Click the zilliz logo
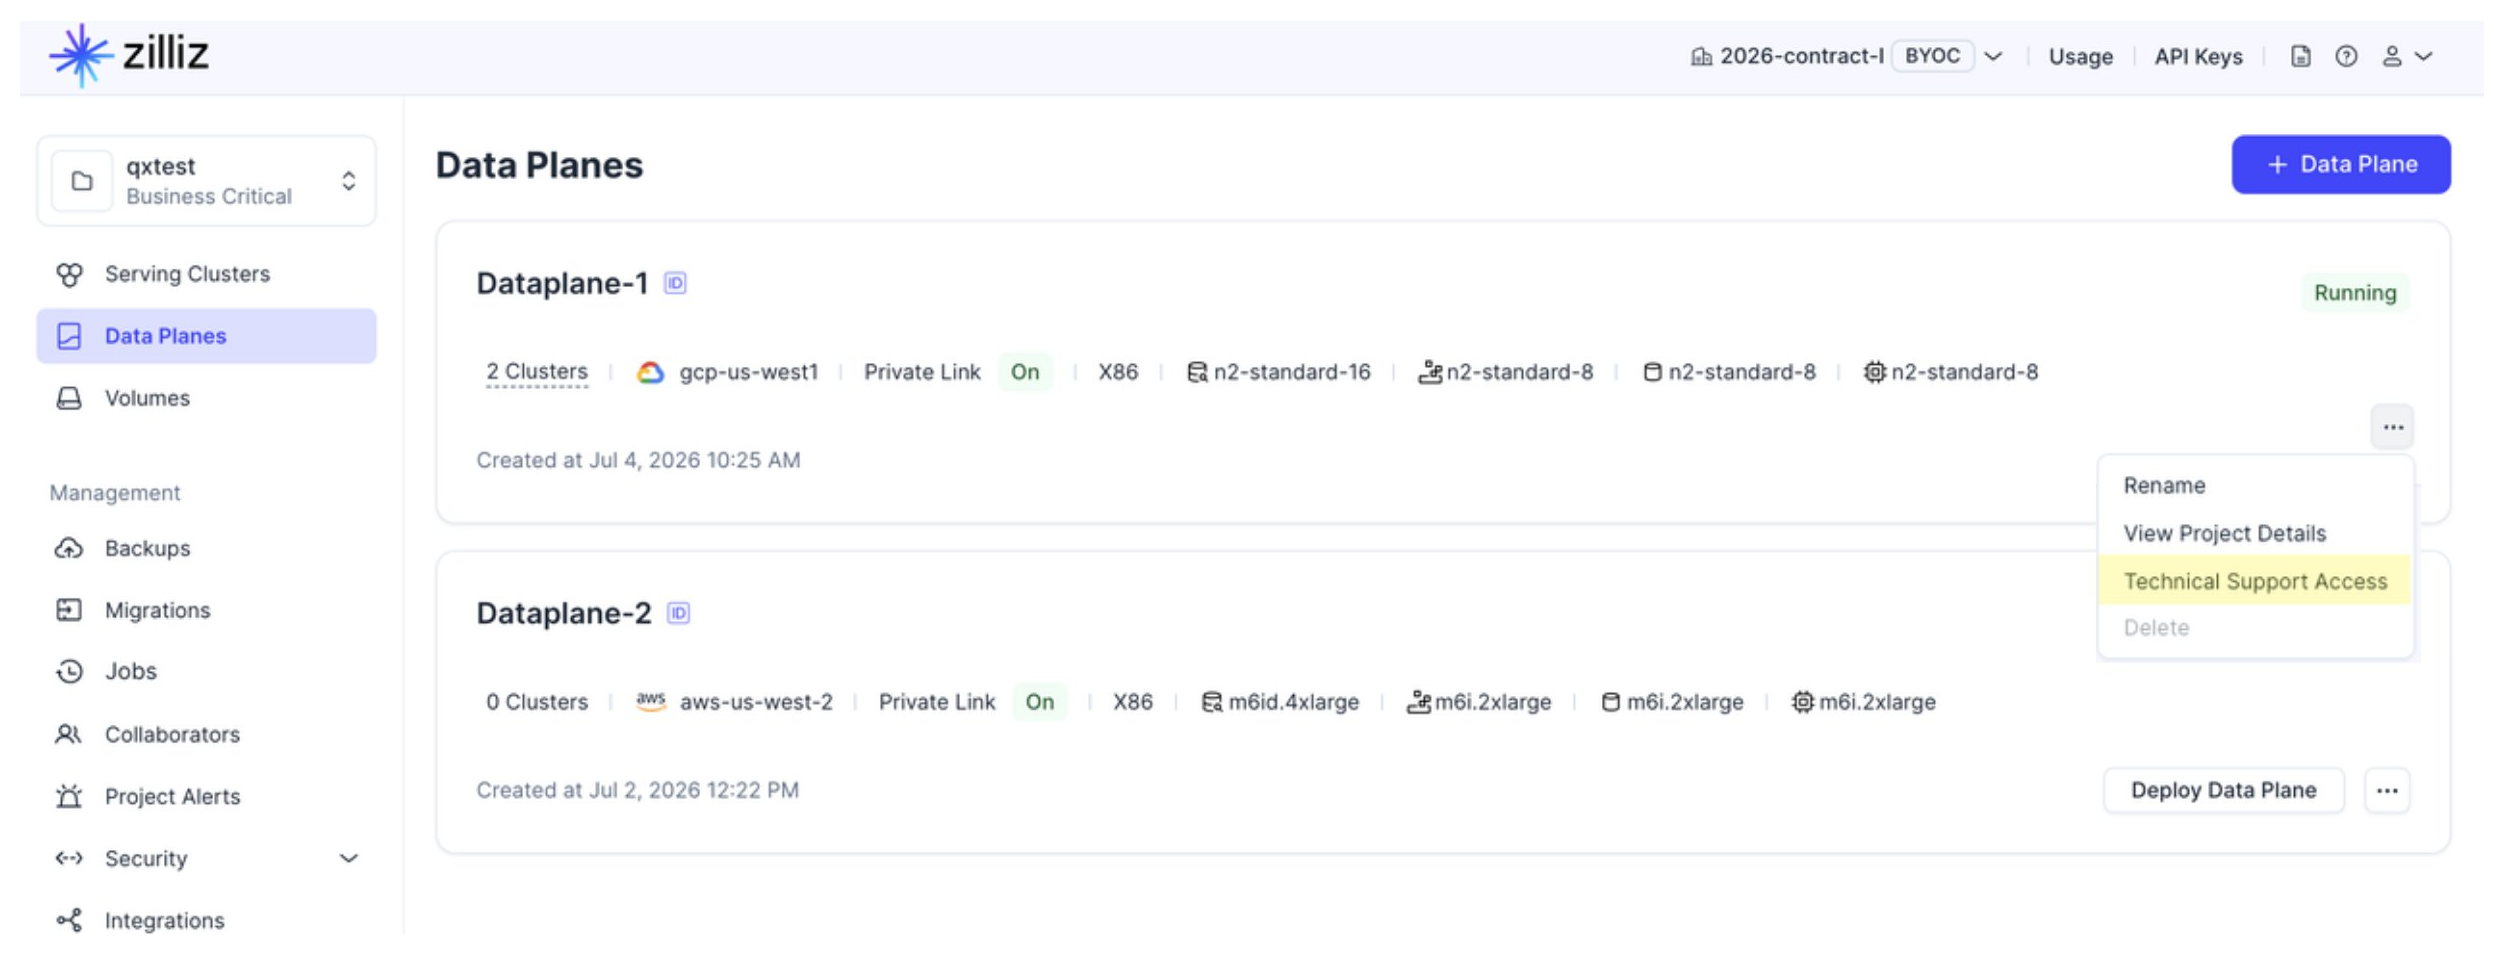Viewport: 2504px width, 954px height. click(x=129, y=54)
